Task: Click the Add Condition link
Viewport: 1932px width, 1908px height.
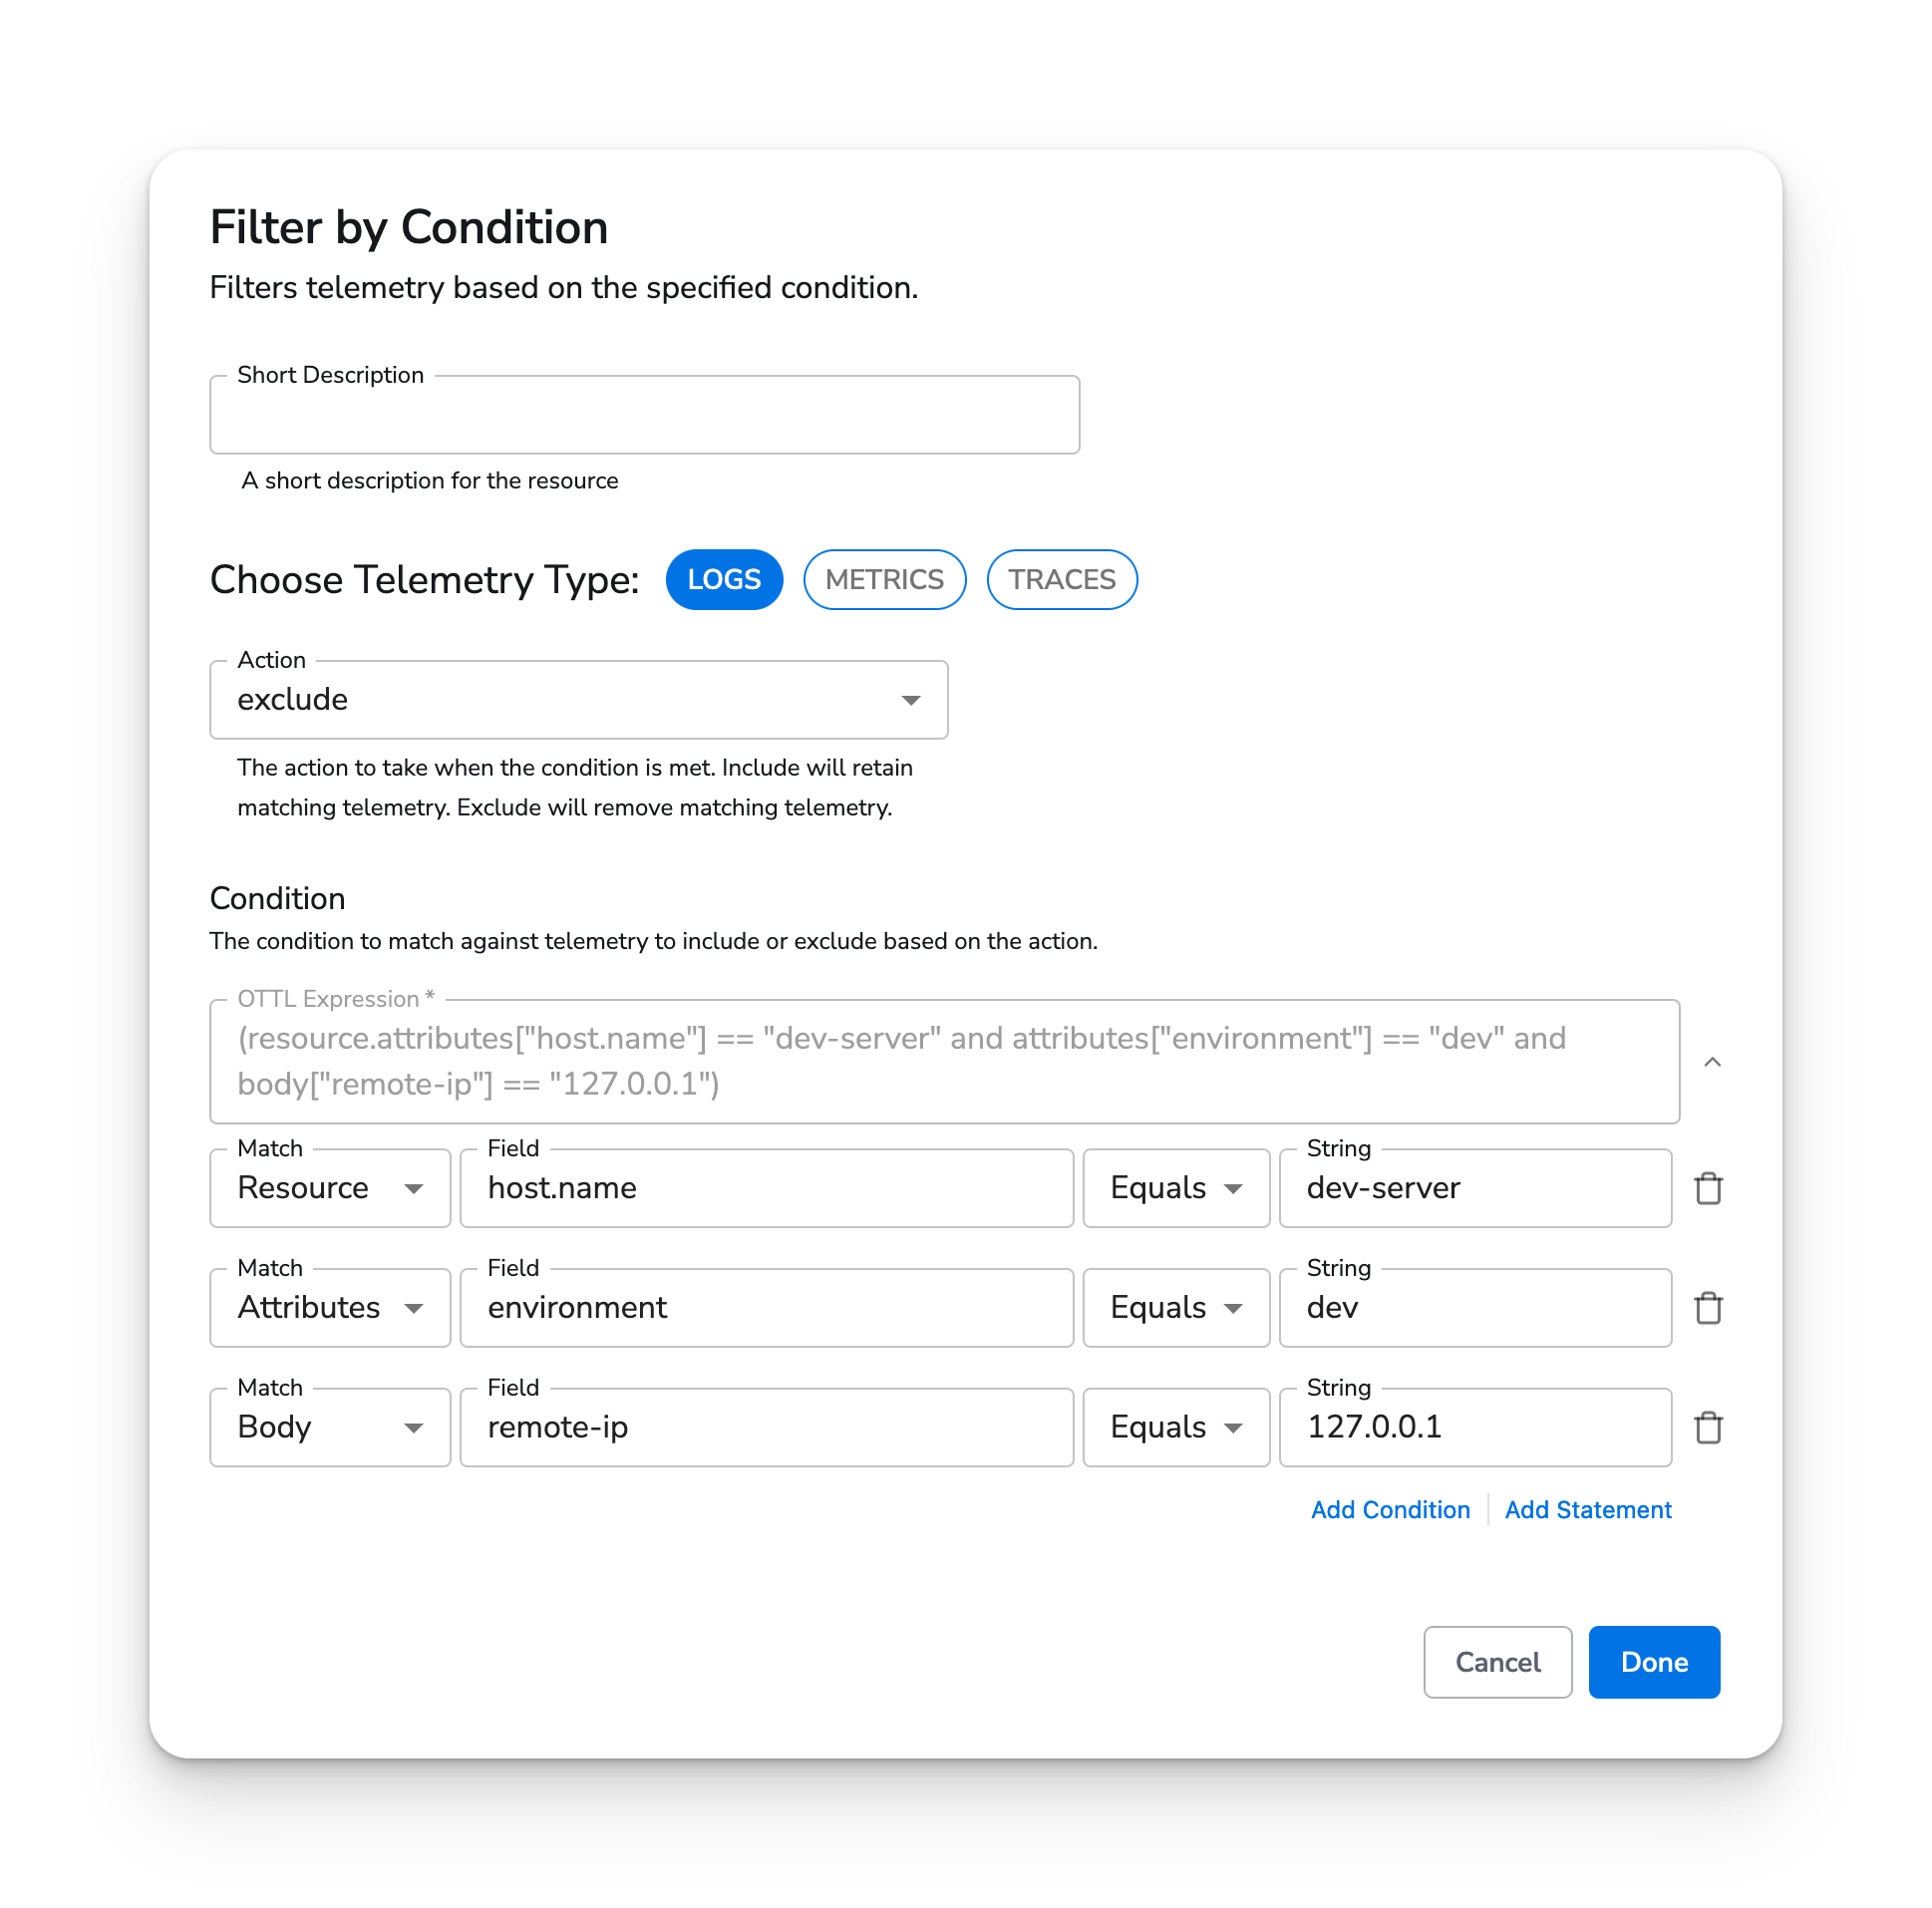Action: (1390, 1510)
